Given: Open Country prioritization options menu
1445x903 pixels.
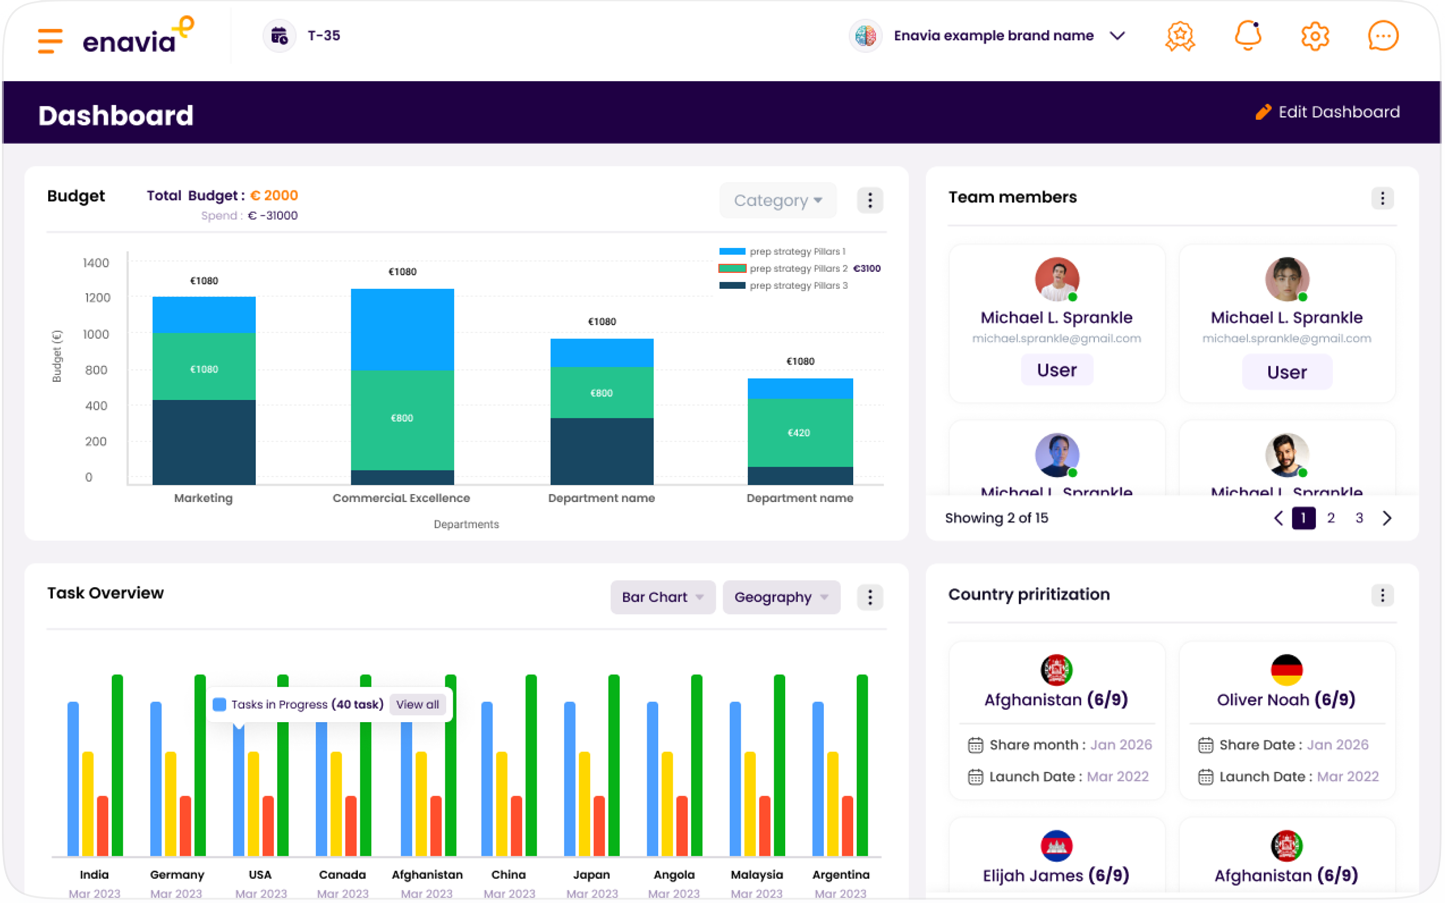Looking at the screenshot, I should tap(1382, 596).
